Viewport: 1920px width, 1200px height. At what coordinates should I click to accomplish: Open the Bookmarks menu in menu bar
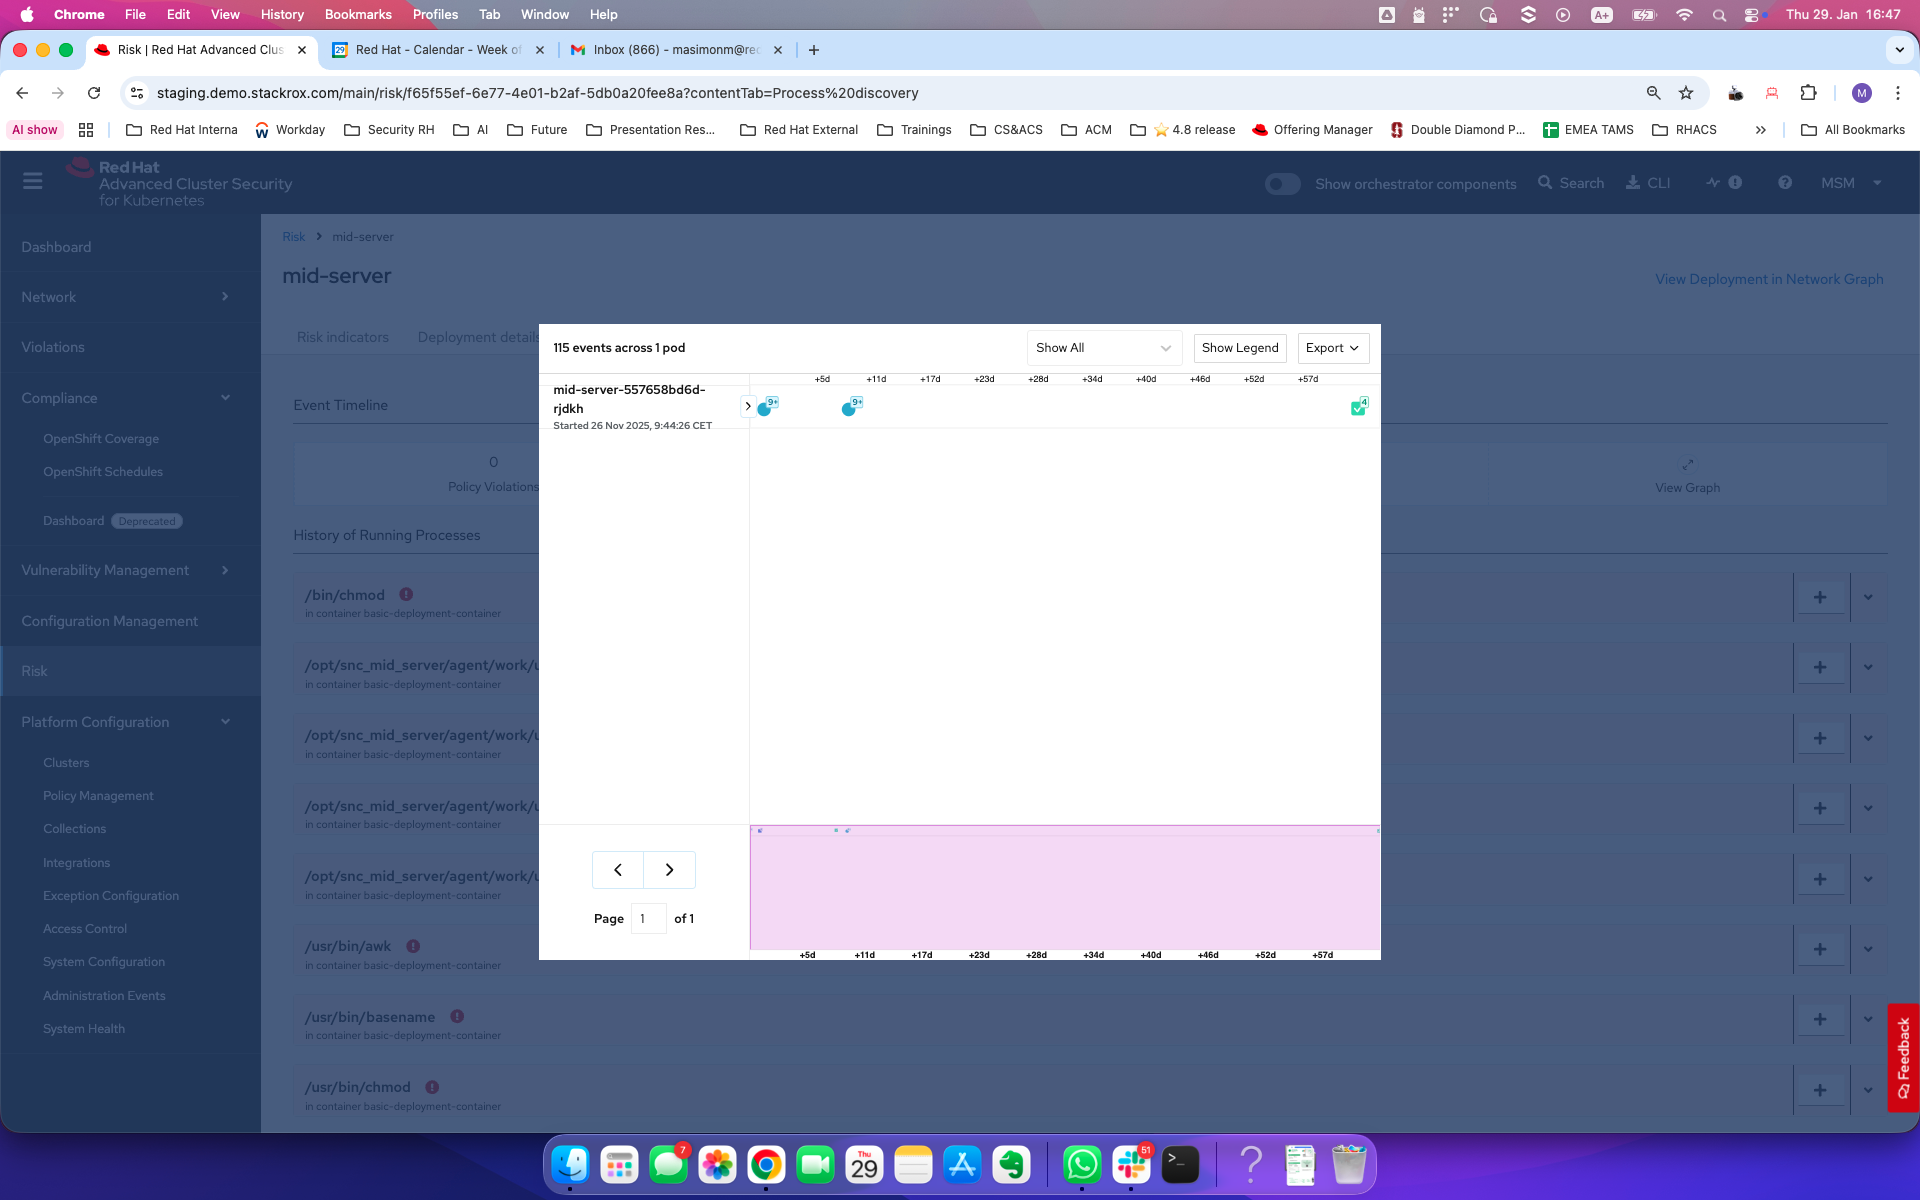coord(357,14)
